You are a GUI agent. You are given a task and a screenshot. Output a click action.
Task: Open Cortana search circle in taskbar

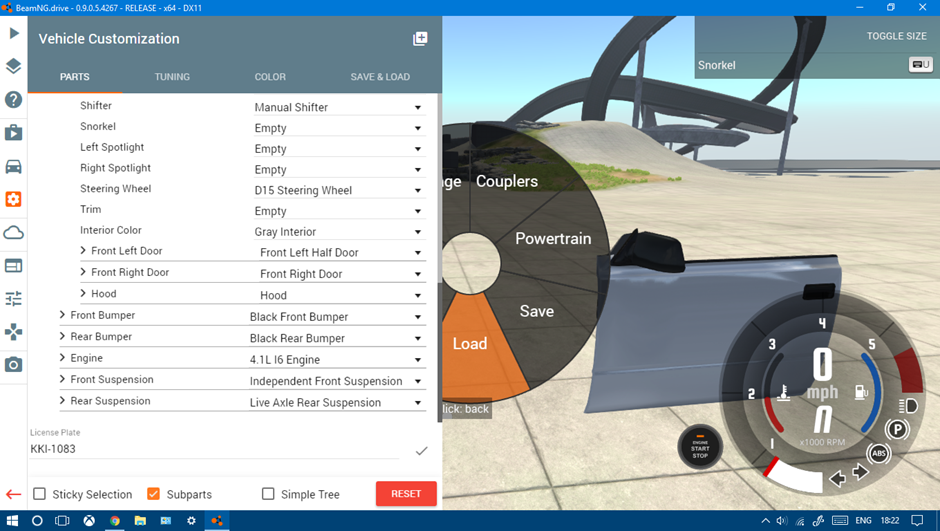coord(37,521)
